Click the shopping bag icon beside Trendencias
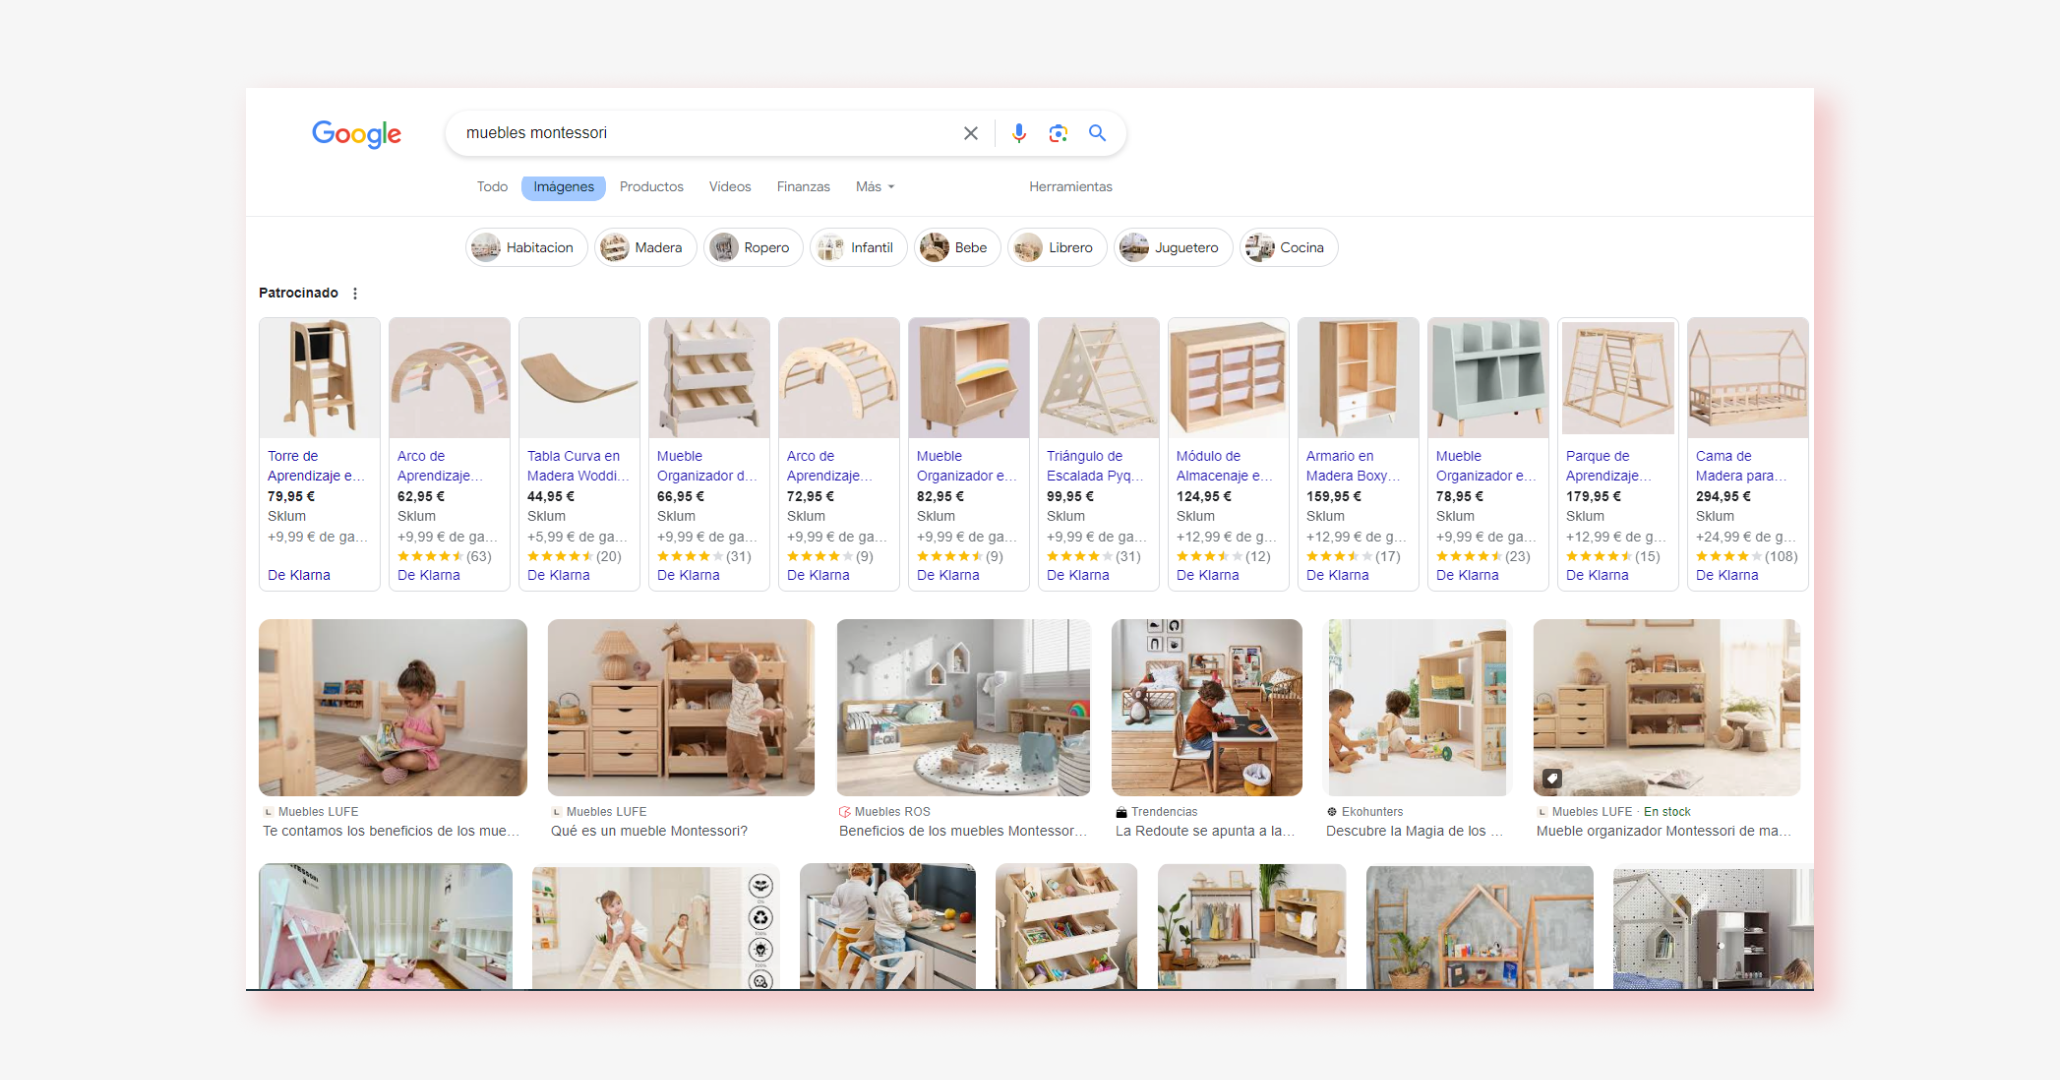Image resolution: width=2060 pixels, height=1080 pixels. [1120, 811]
